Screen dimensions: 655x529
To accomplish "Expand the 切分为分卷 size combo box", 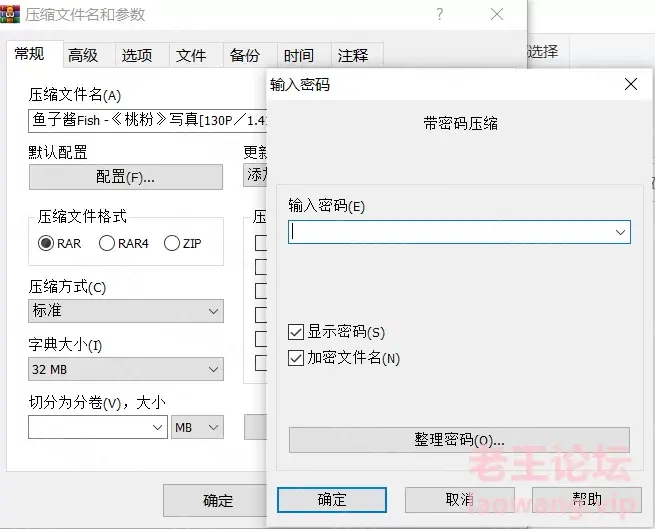I will [157, 427].
